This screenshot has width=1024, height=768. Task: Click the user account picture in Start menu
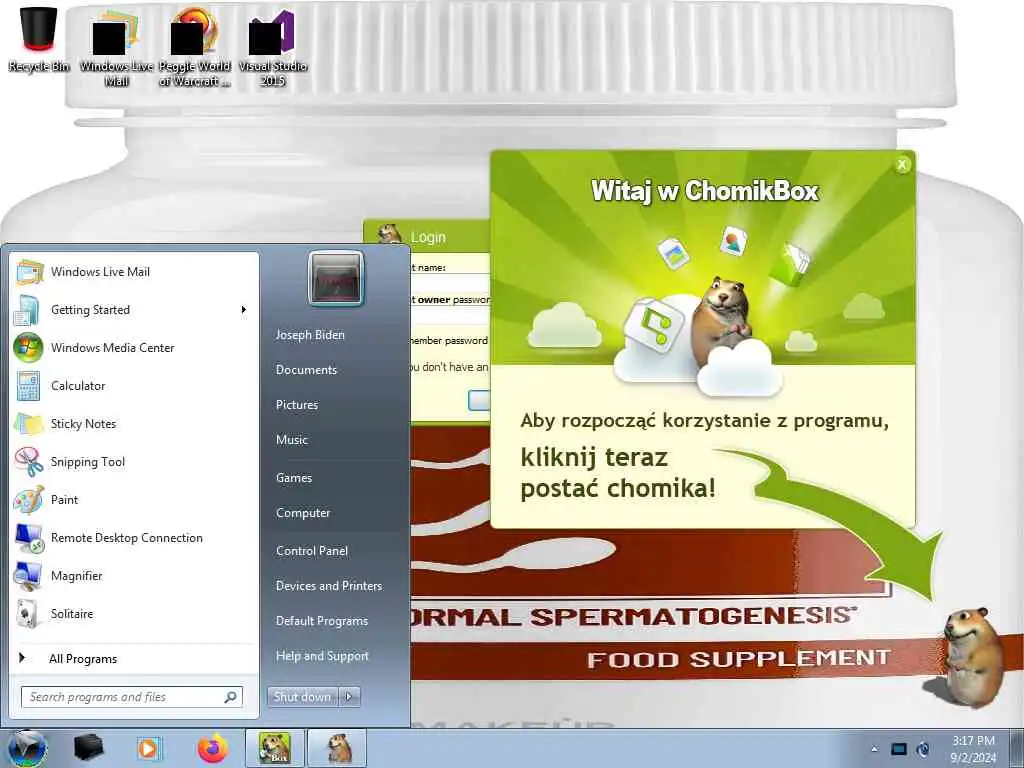click(x=336, y=279)
